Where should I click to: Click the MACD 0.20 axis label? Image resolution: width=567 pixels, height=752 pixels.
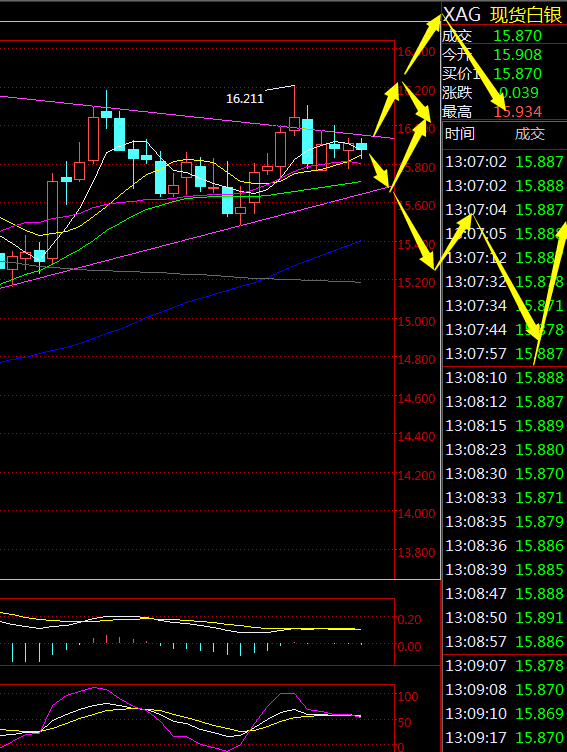[x=409, y=620]
